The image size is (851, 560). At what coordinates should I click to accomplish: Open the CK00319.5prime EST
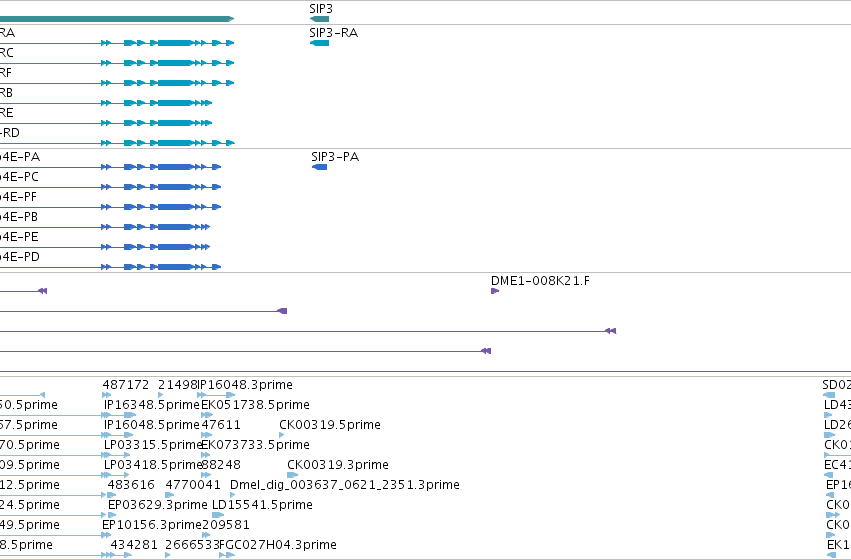pos(330,425)
